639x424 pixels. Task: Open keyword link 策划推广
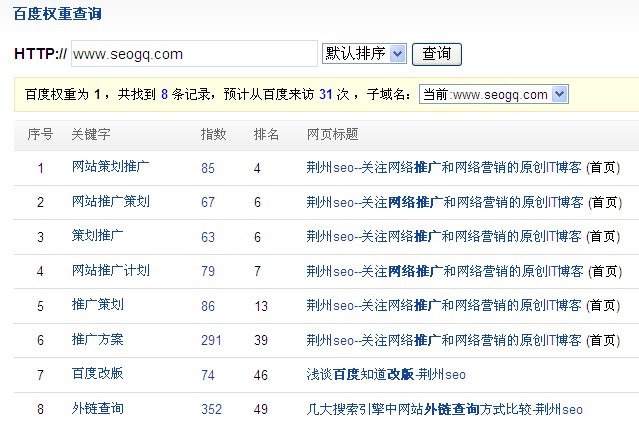pos(97,235)
